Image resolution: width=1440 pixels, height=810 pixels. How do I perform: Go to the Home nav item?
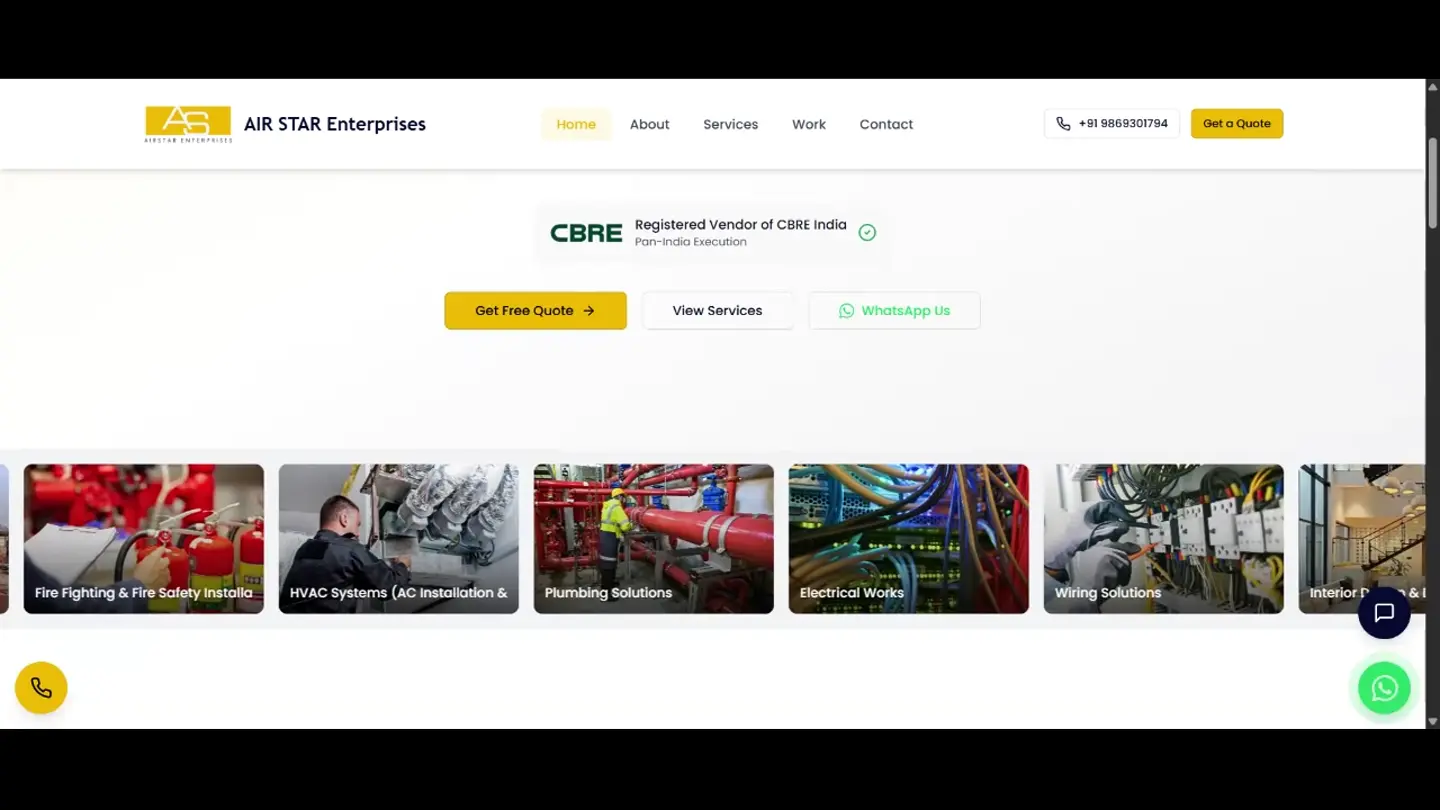point(576,124)
